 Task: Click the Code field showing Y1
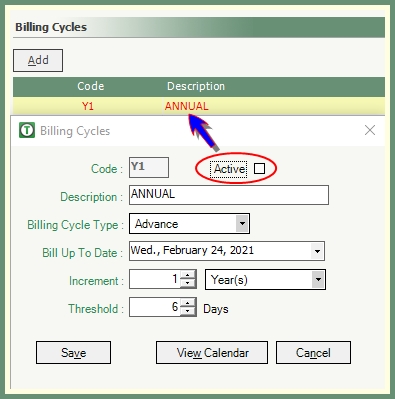coord(149,167)
